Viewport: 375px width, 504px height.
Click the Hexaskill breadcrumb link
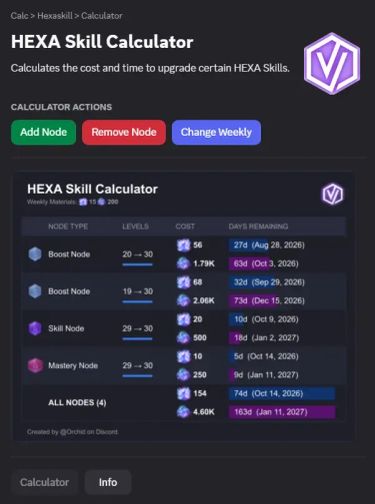[55, 16]
